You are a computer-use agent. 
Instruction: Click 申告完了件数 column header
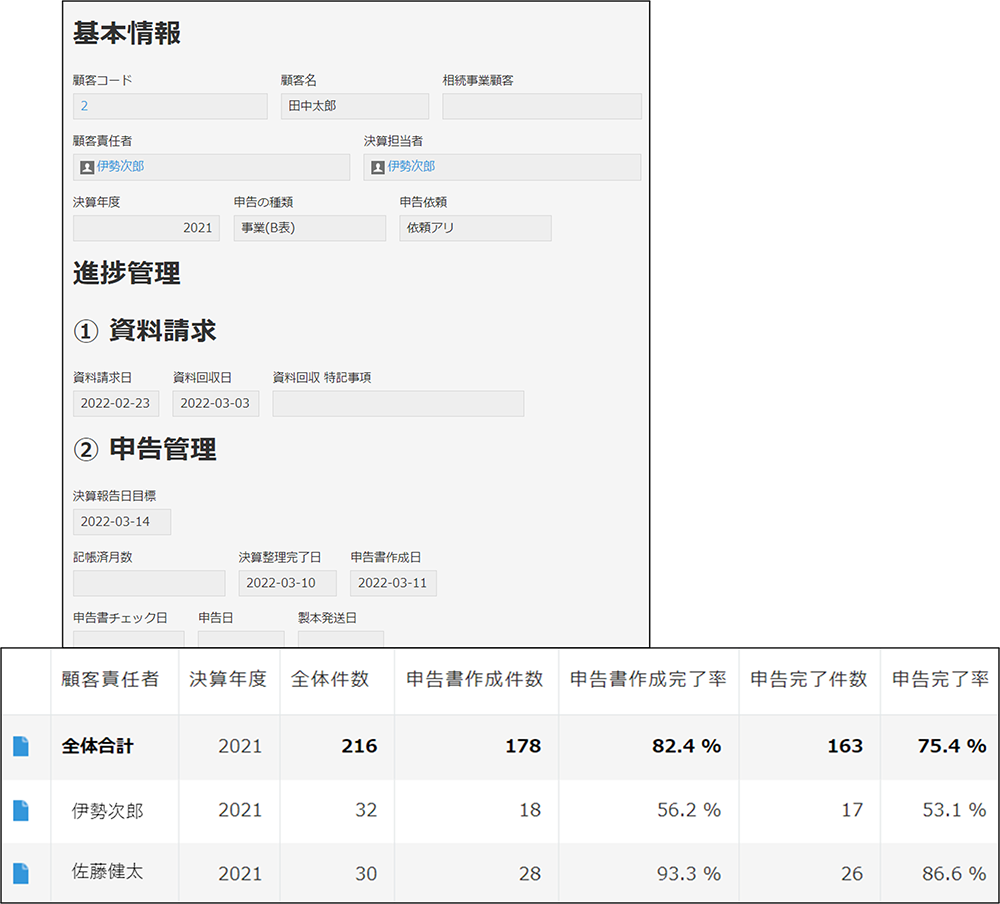point(809,679)
